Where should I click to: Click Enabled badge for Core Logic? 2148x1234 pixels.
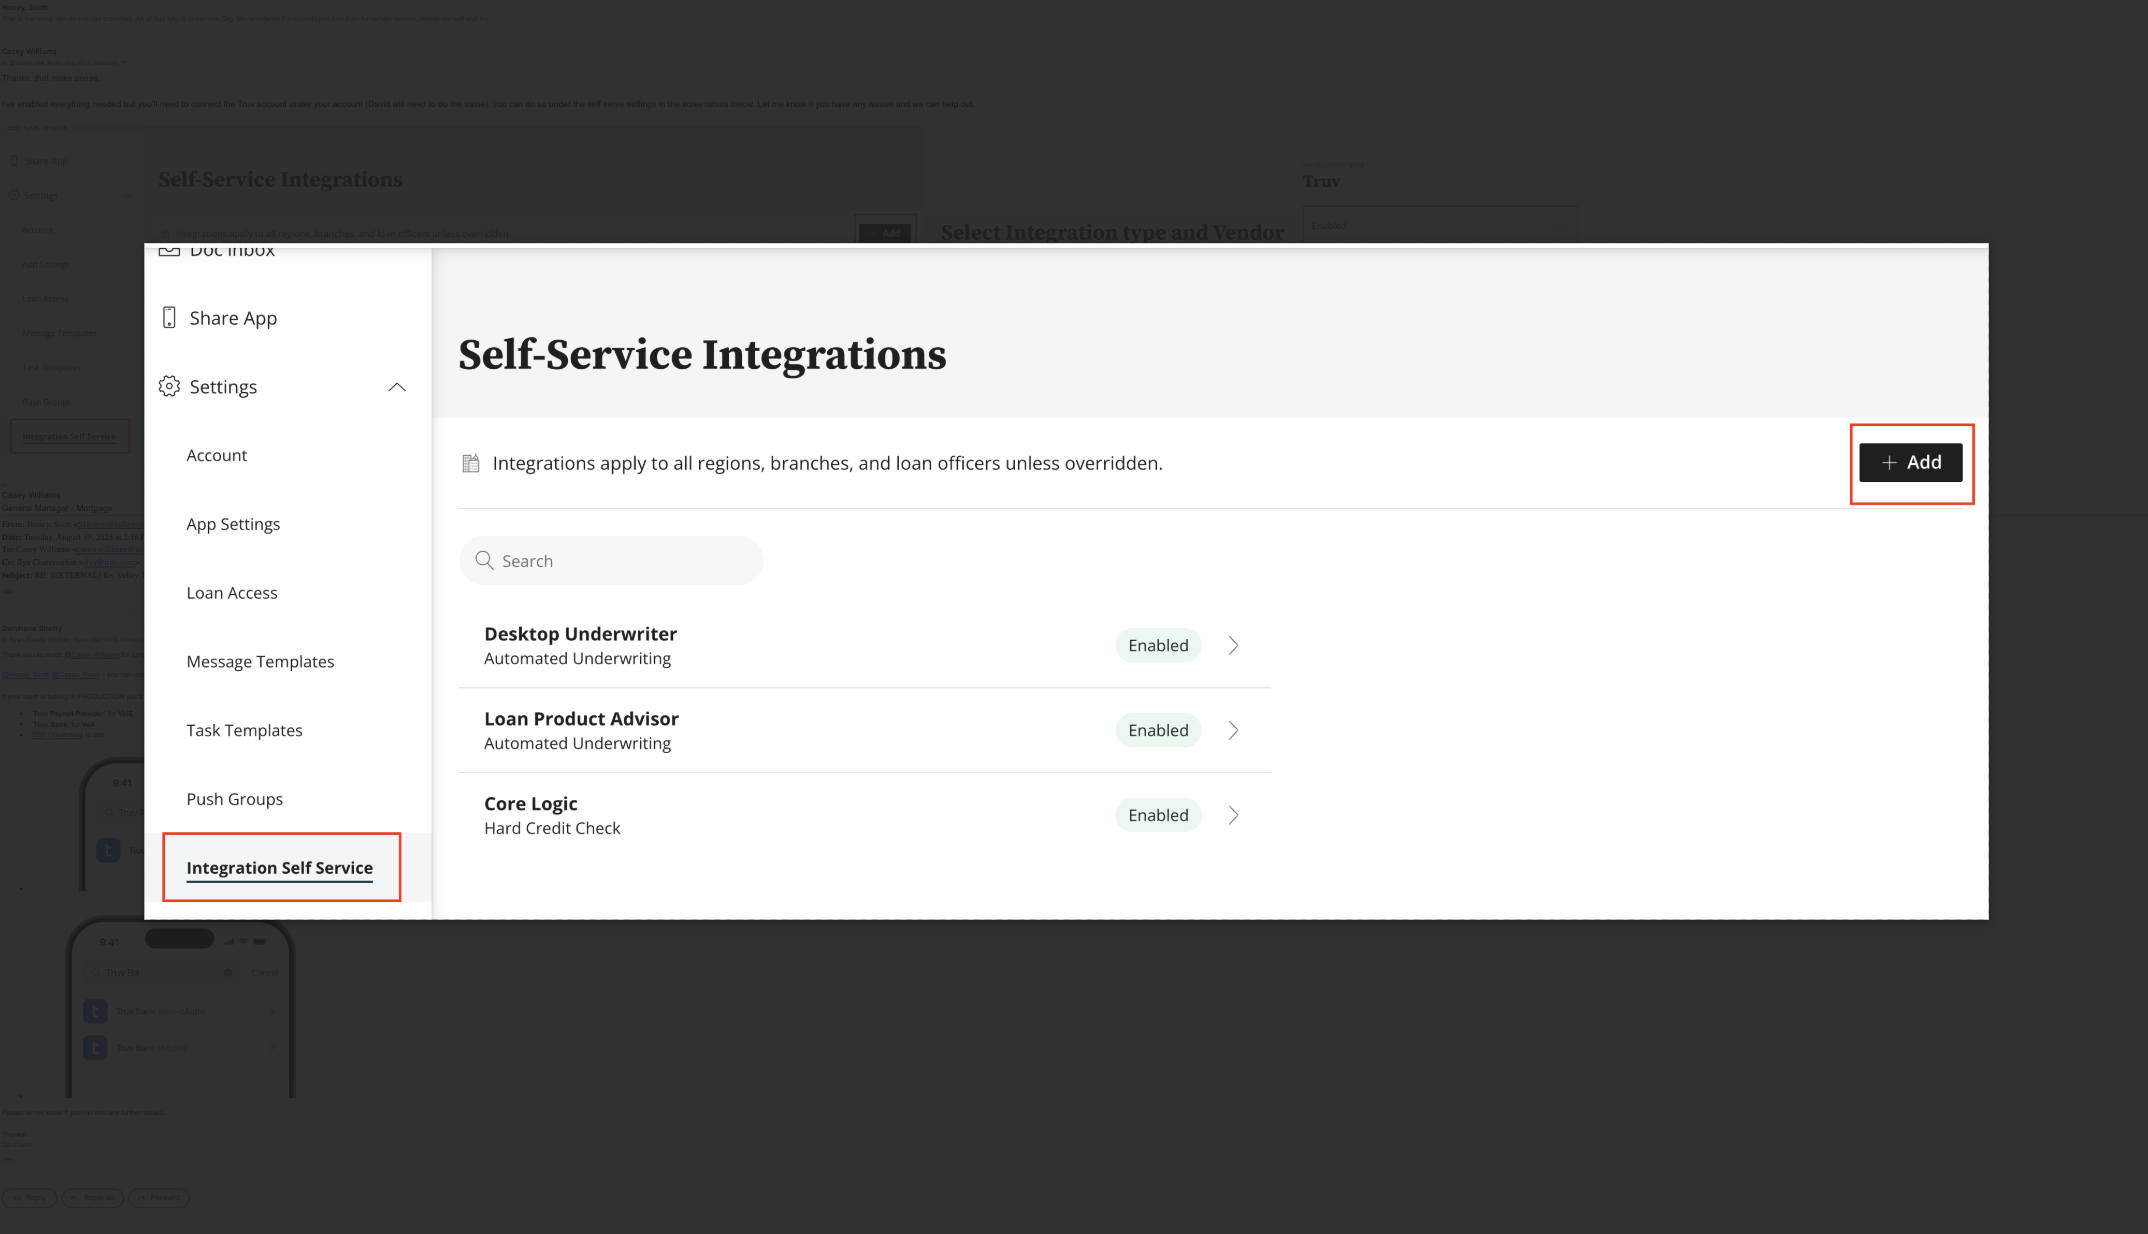(x=1158, y=816)
